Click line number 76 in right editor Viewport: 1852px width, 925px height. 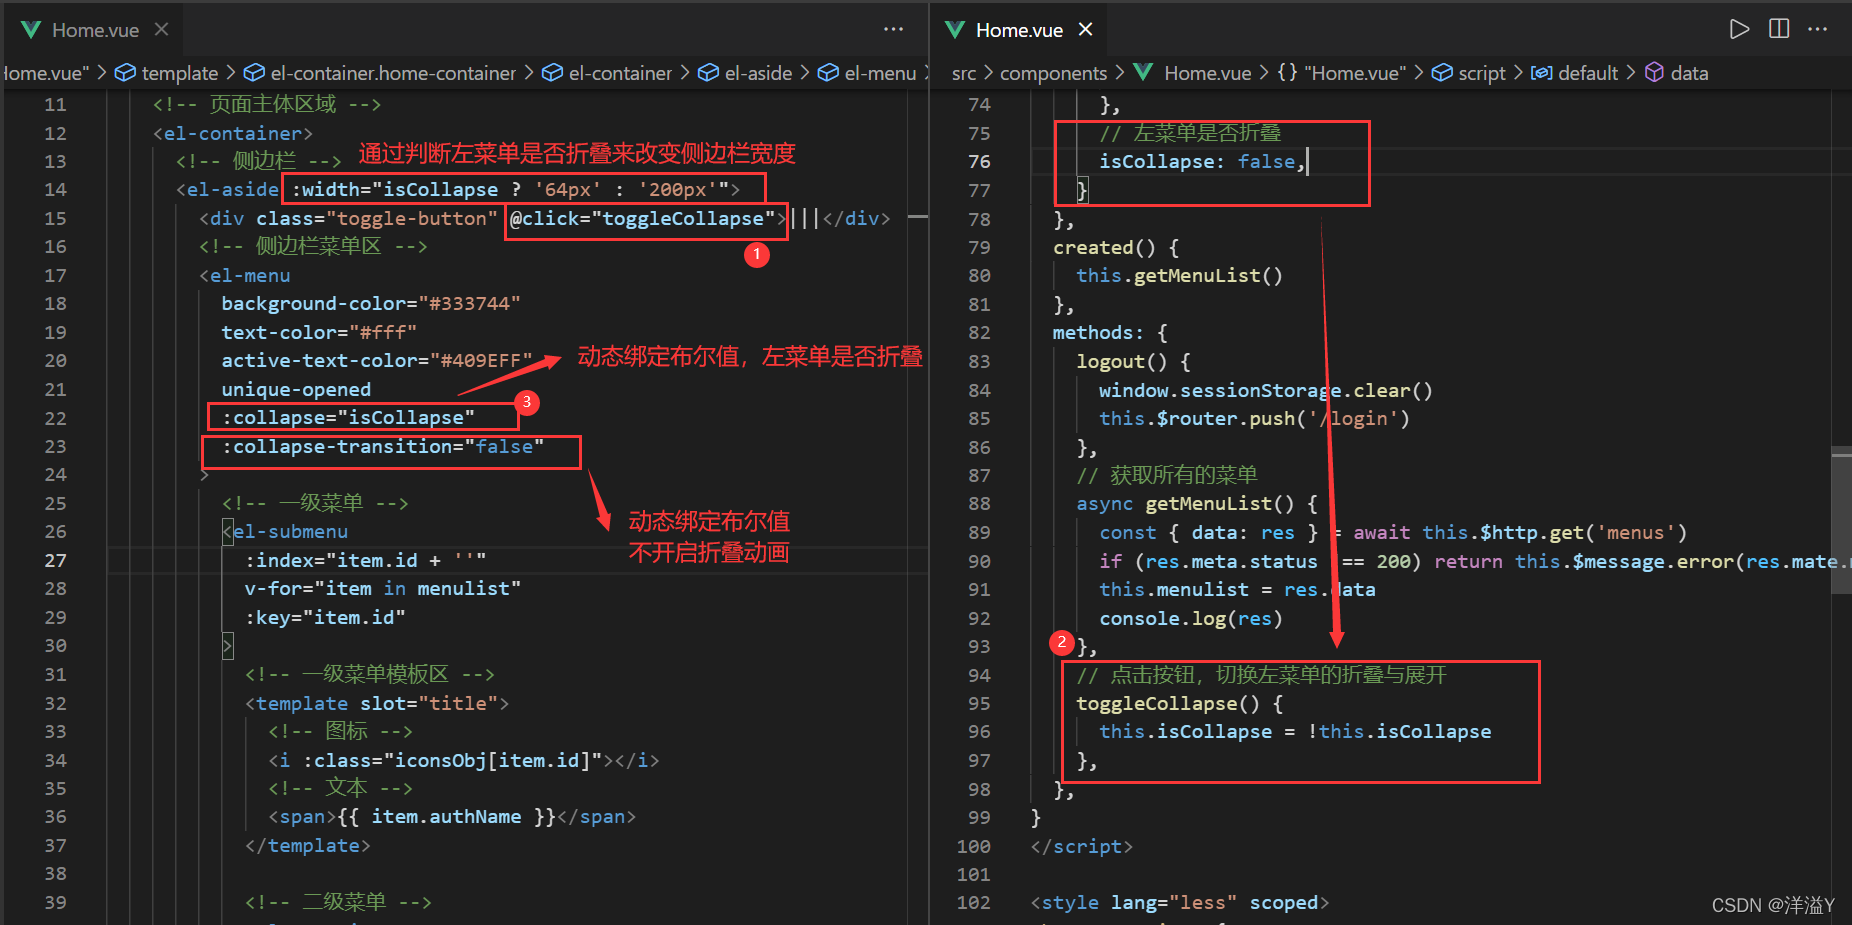tap(979, 162)
